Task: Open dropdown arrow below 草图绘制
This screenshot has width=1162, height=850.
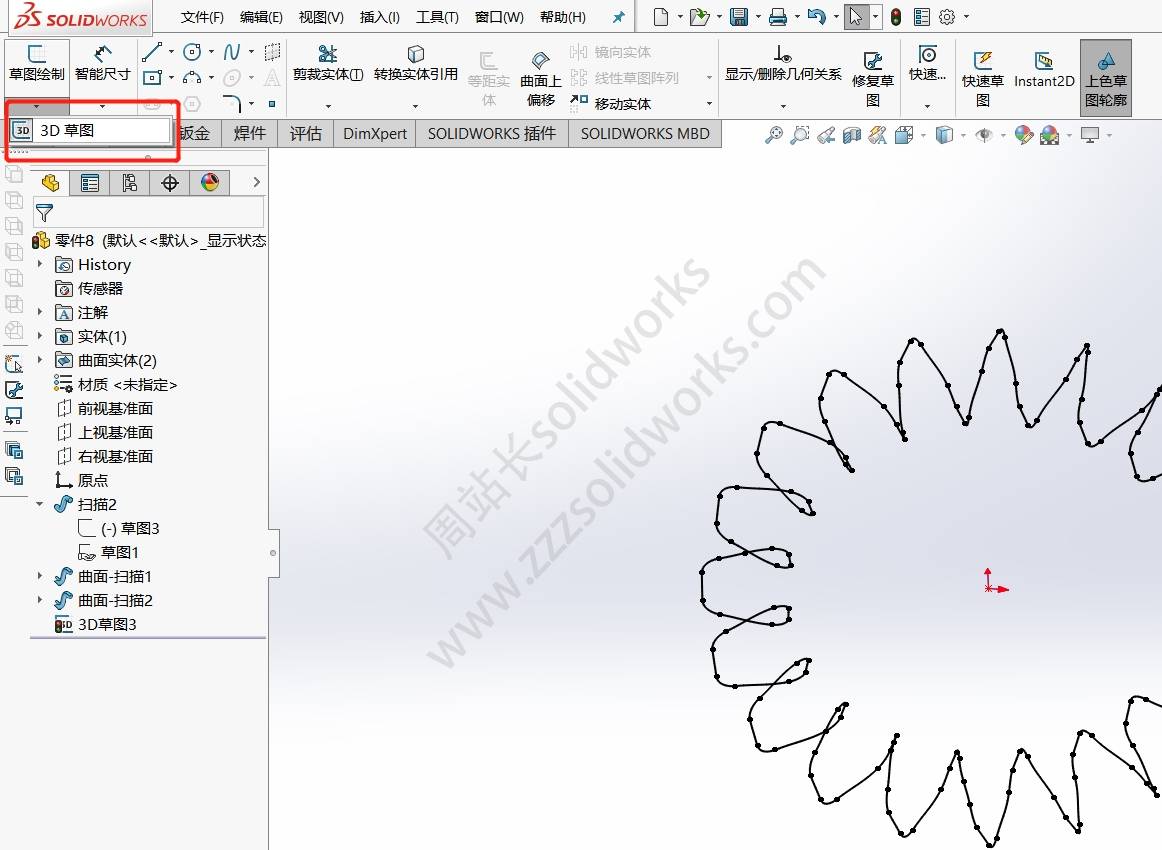Action: tap(37, 105)
